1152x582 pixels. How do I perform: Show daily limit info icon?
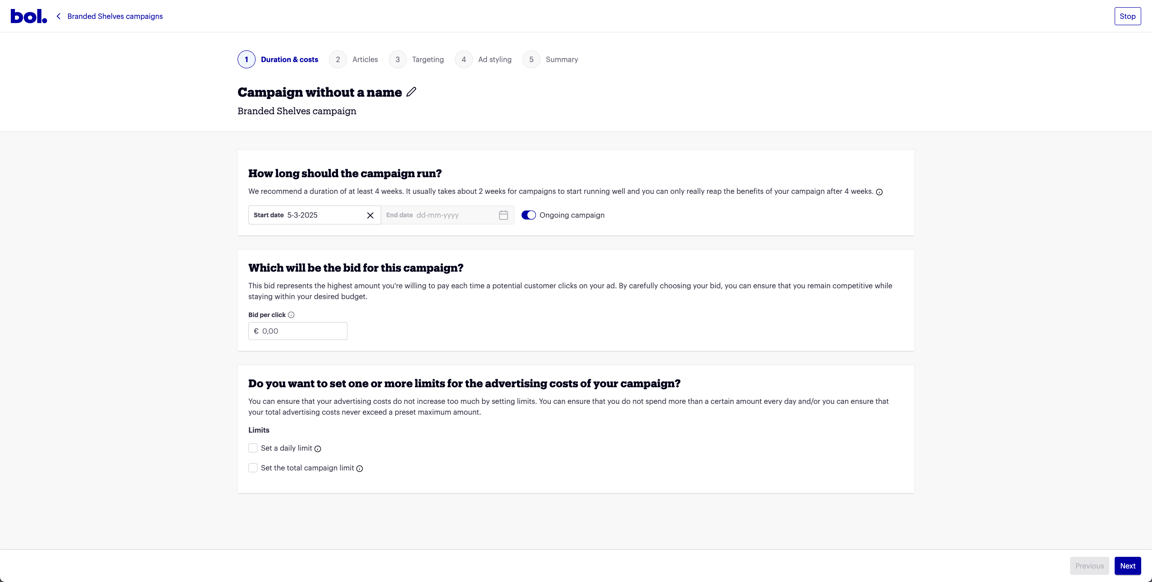(318, 449)
